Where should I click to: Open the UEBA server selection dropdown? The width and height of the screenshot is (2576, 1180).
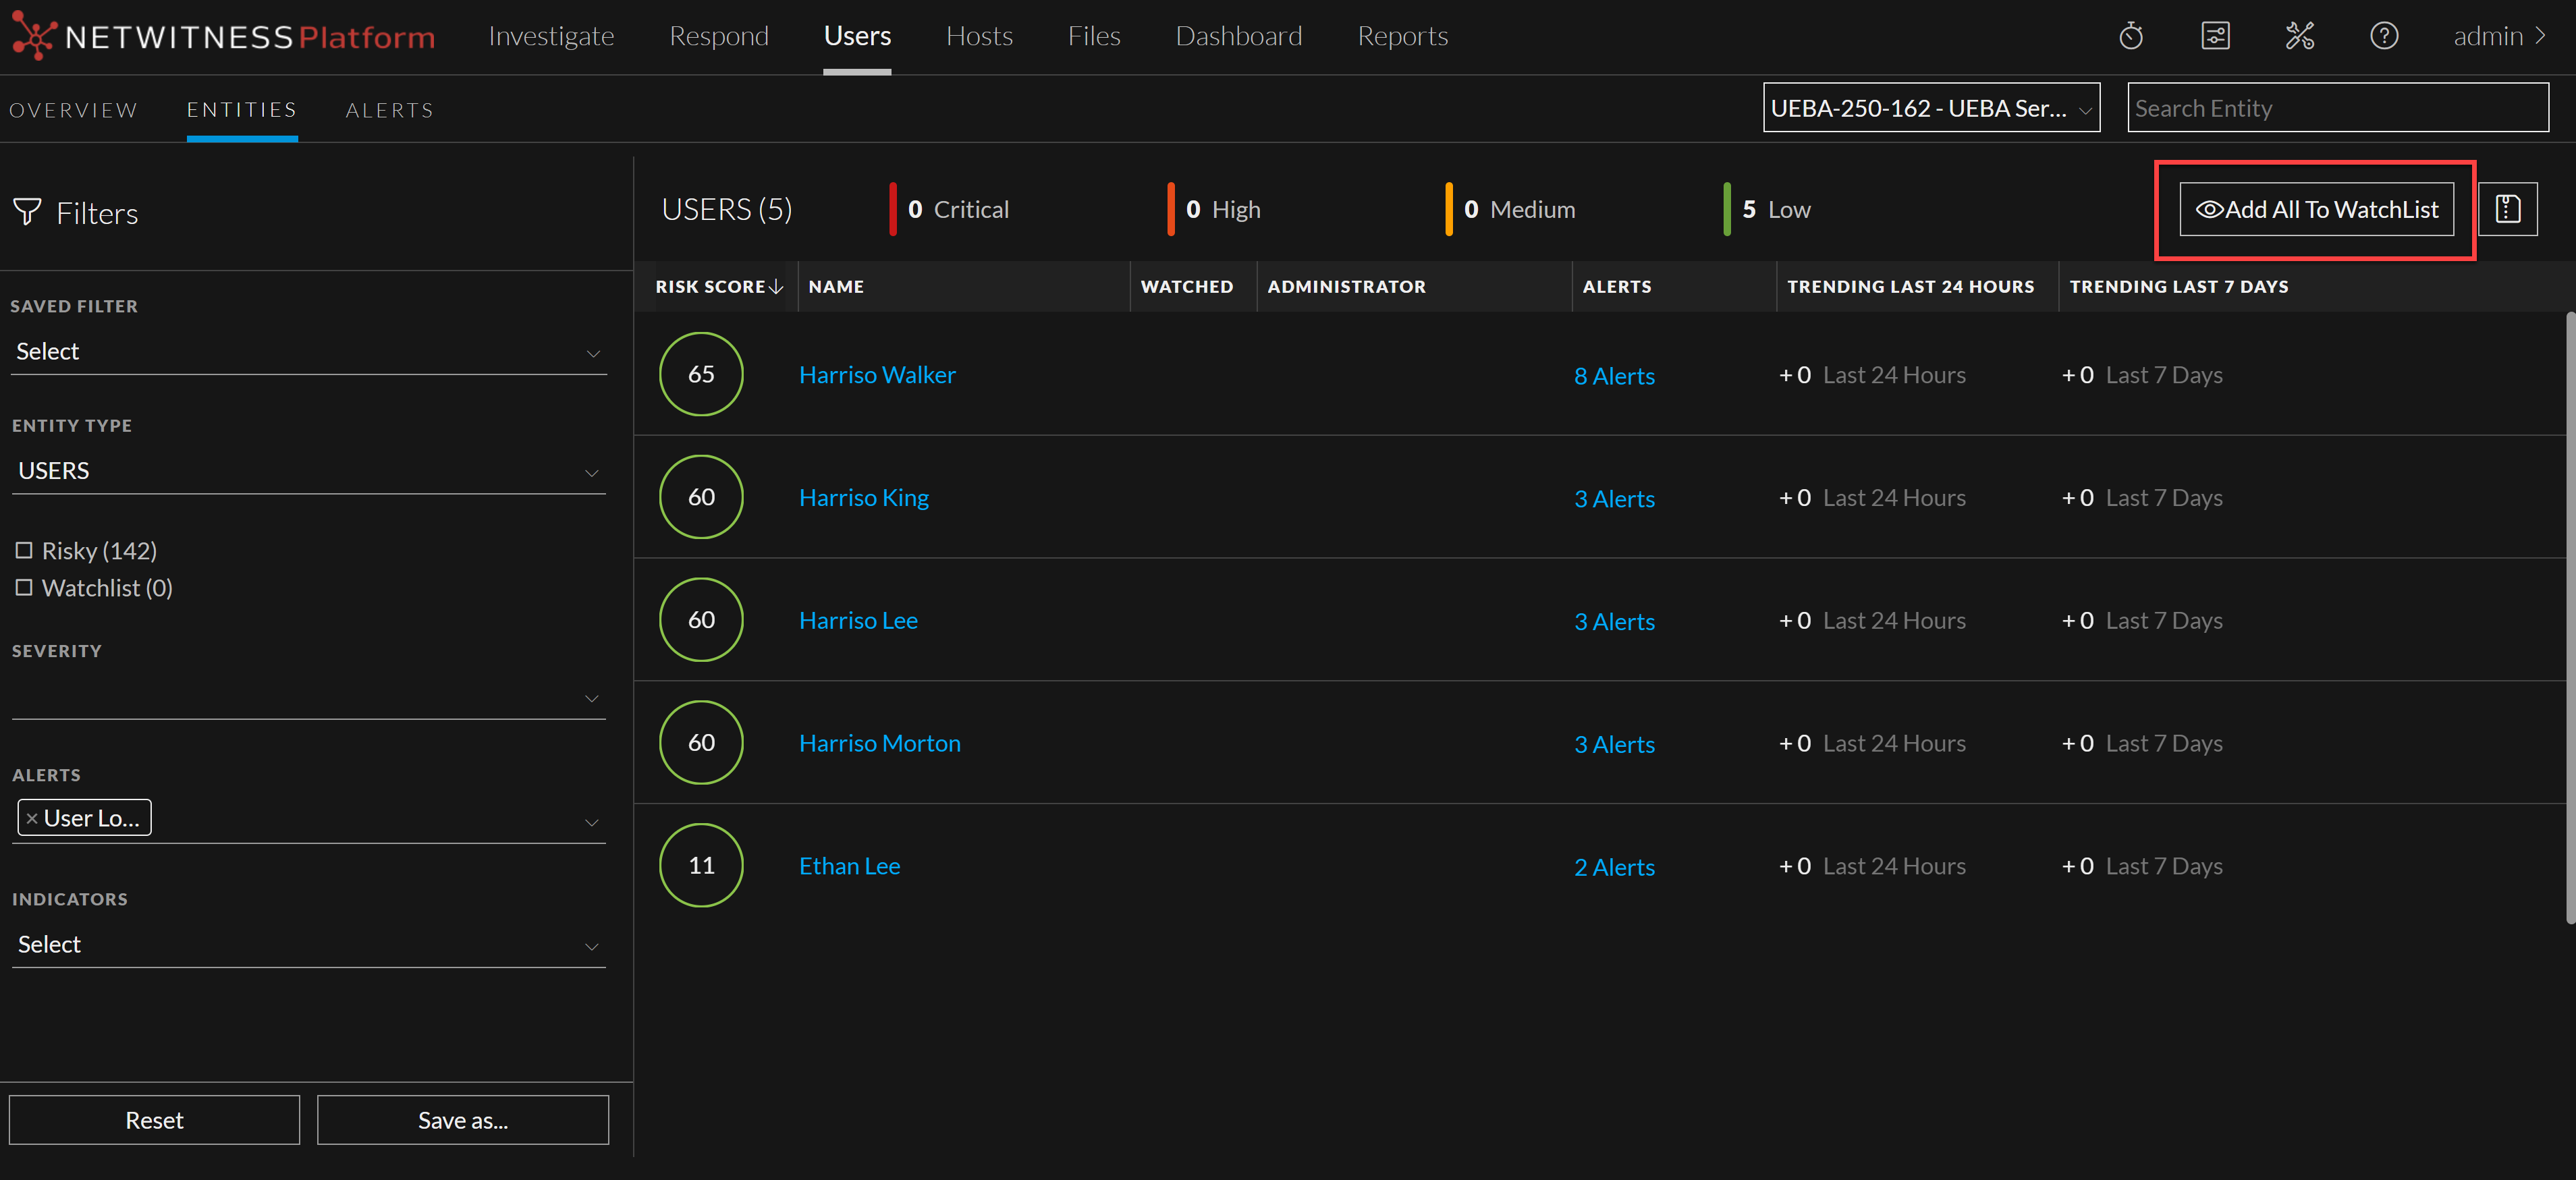click(x=1930, y=108)
